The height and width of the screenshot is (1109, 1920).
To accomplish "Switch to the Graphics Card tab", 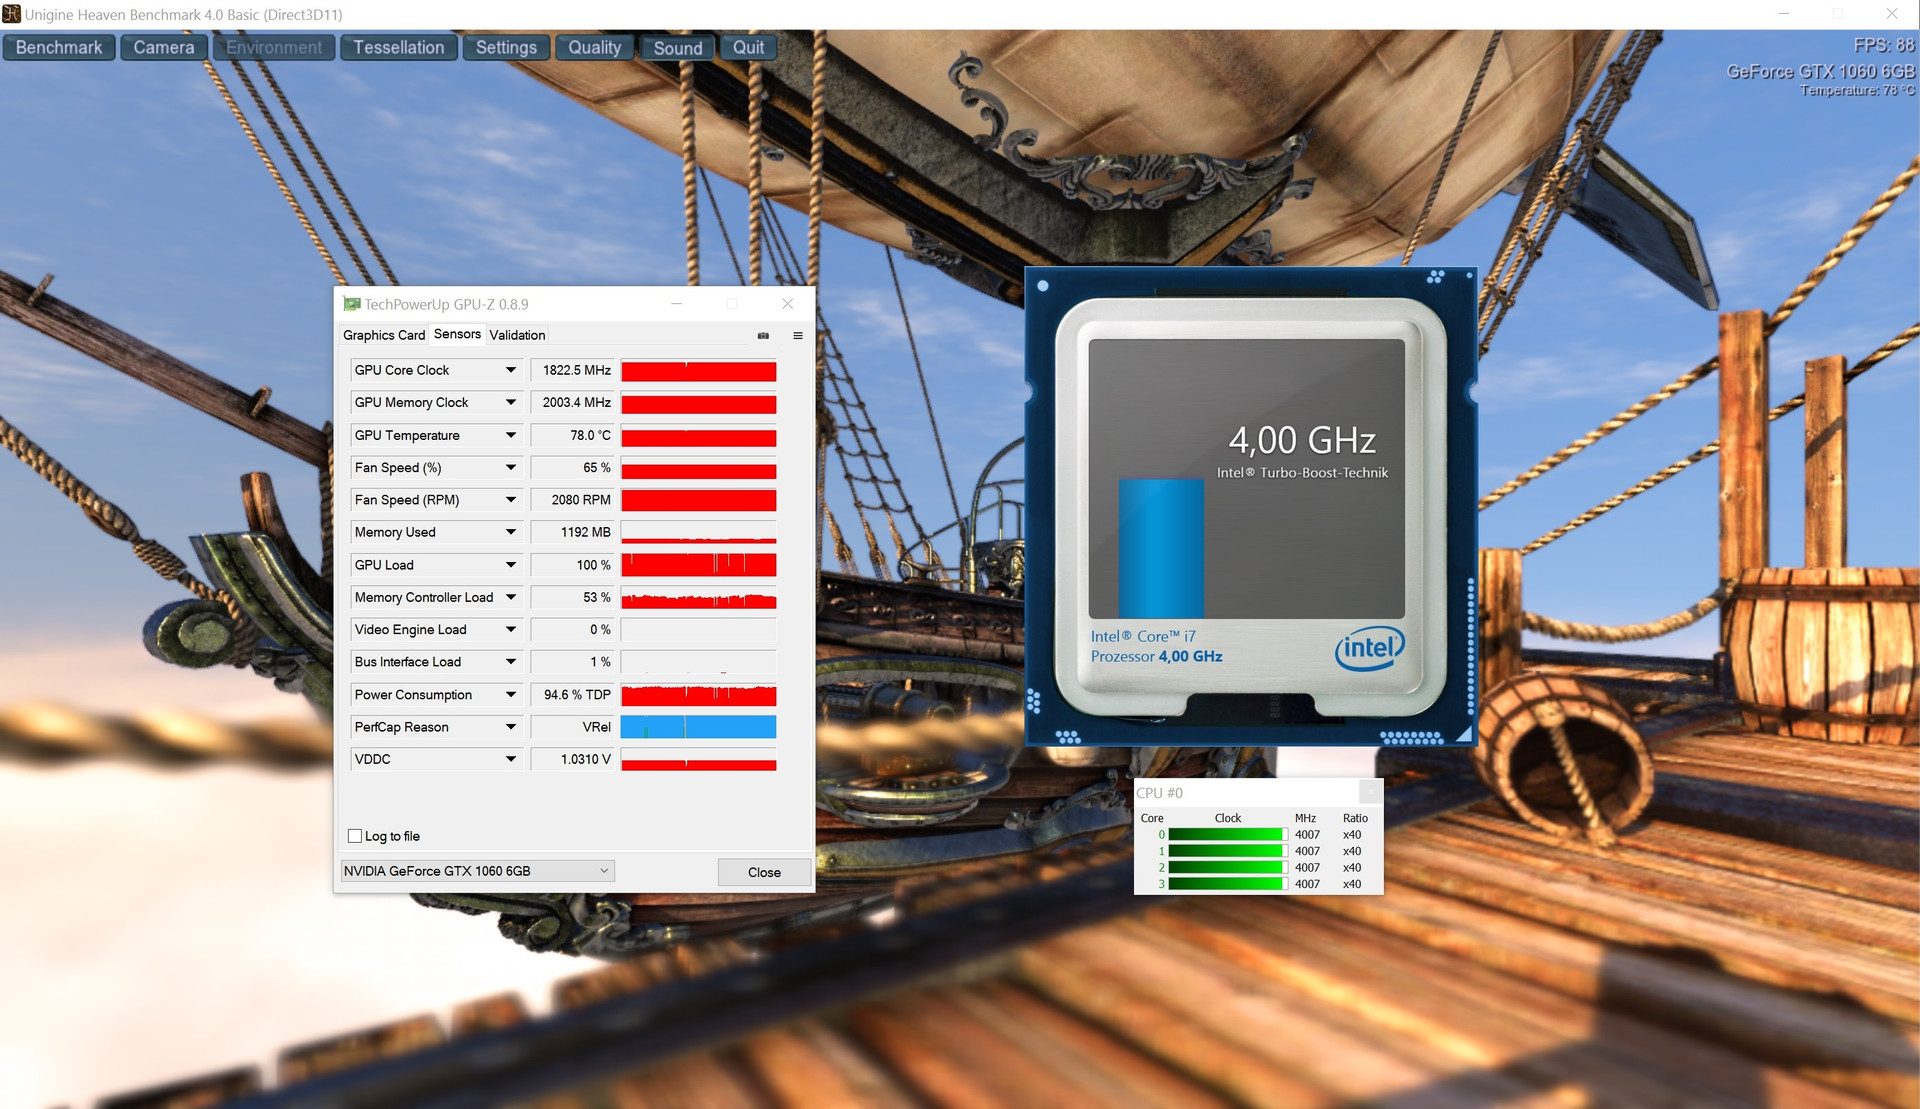I will (x=384, y=335).
